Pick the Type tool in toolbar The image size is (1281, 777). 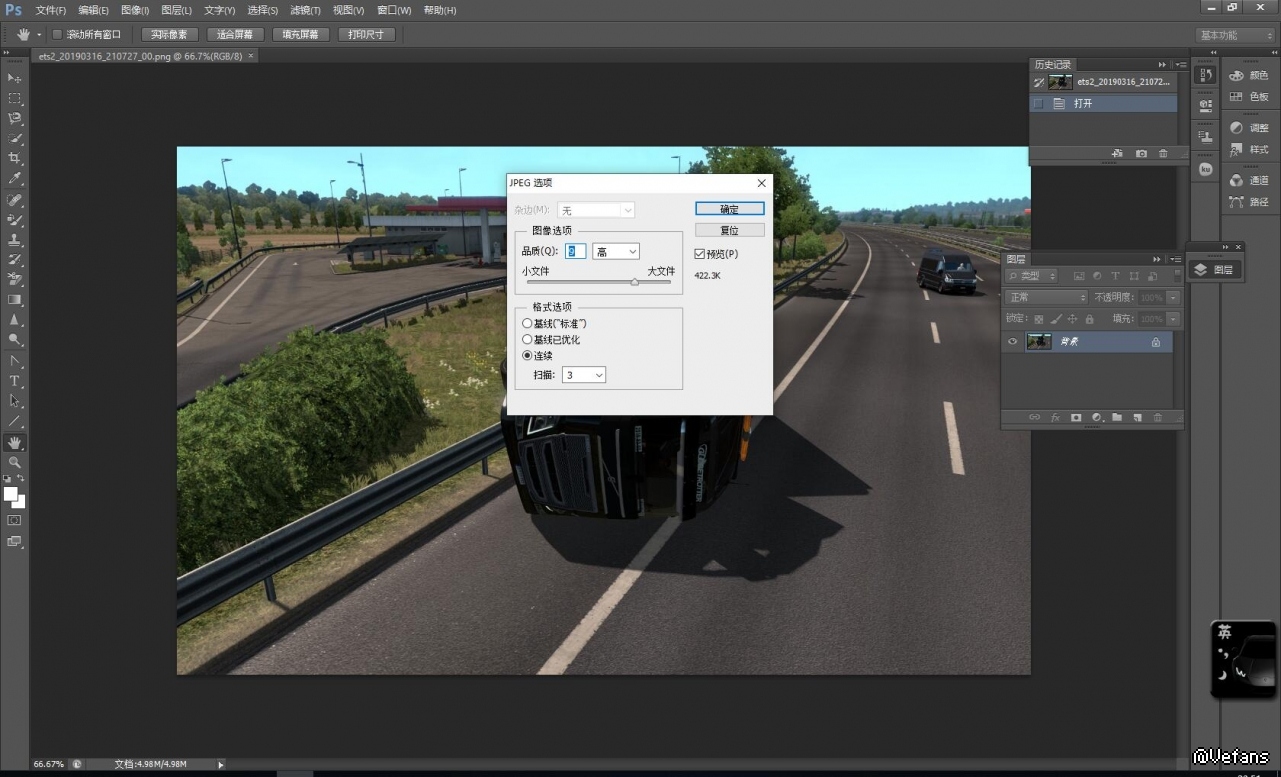(x=15, y=381)
